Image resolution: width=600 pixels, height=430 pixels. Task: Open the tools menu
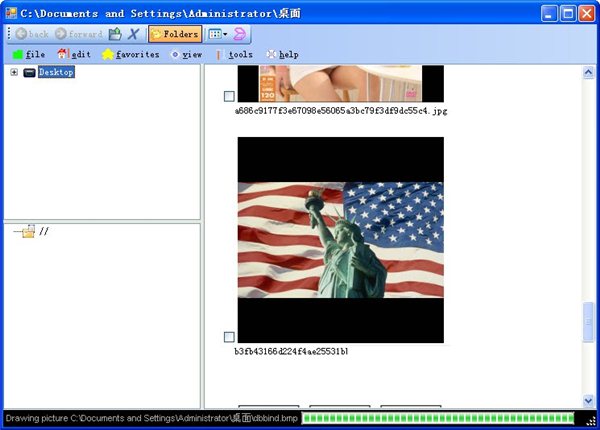[234, 54]
